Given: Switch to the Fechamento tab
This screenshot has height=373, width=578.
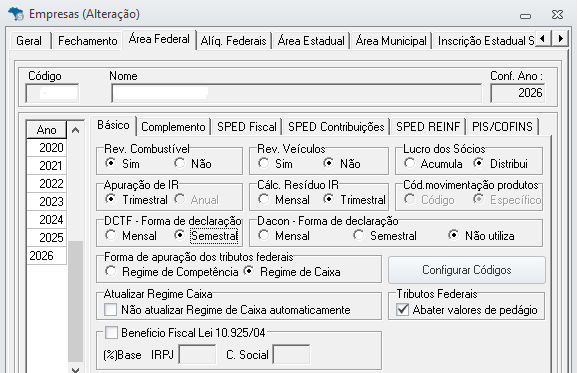Looking at the screenshot, I should click(x=87, y=41).
